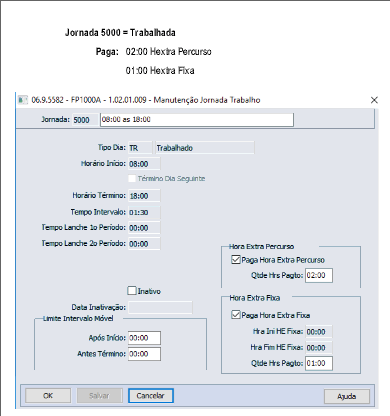The image size is (390, 416).
Task: Focus Tempo Lanche 2o Período field
Action: coord(144,244)
